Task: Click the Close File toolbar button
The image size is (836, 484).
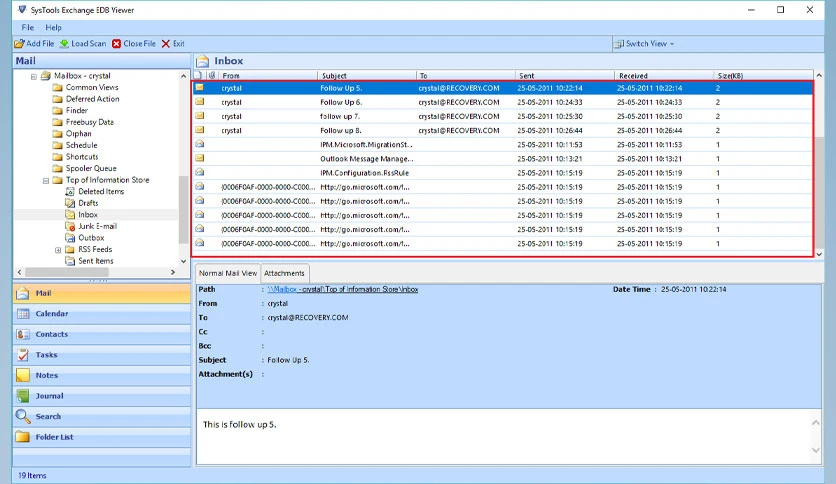Action: (x=134, y=44)
